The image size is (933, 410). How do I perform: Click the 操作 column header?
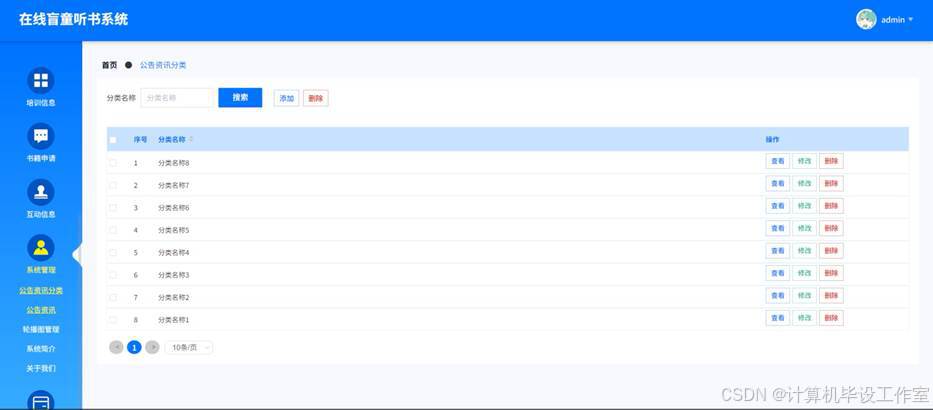click(772, 140)
